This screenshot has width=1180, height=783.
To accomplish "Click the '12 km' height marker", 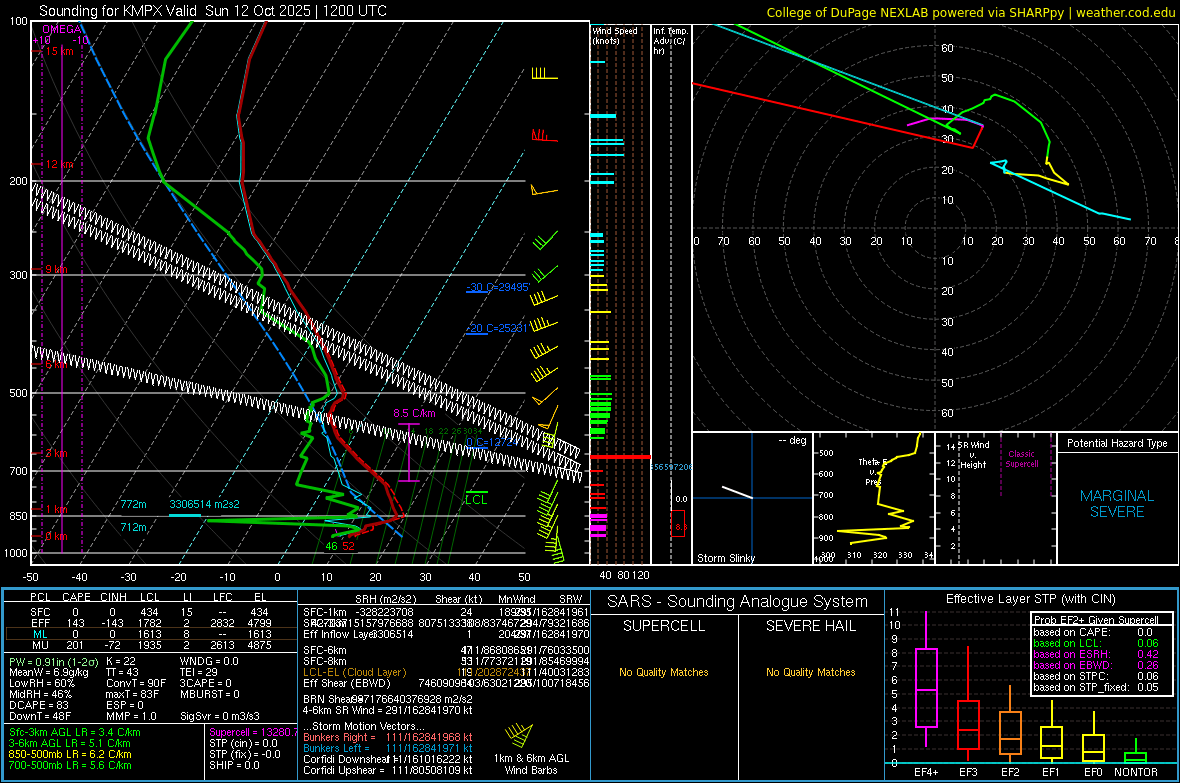I will pyautogui.click(x=59, y=164).
